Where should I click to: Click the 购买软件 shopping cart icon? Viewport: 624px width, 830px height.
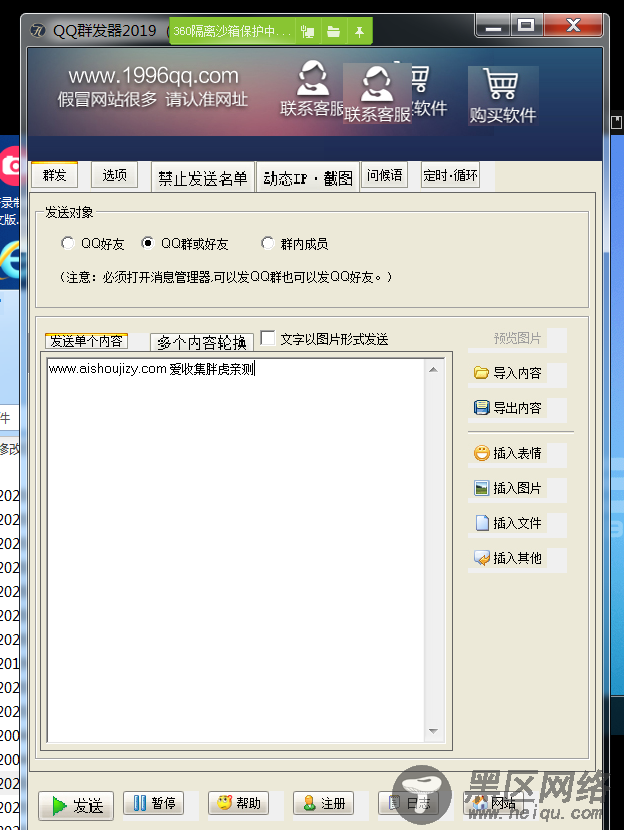click(503, 95)
